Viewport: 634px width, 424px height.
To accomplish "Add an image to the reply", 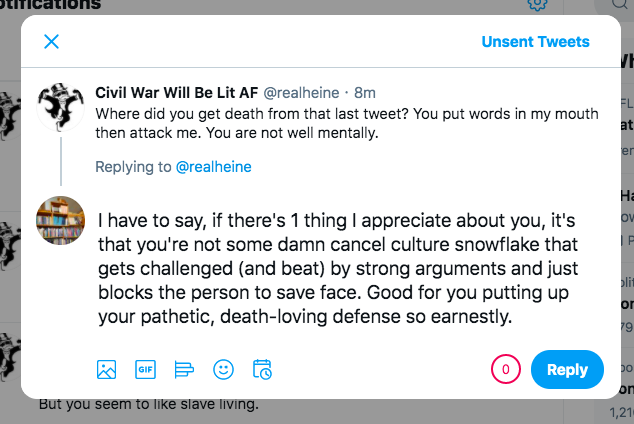I will tap(106, 369).
